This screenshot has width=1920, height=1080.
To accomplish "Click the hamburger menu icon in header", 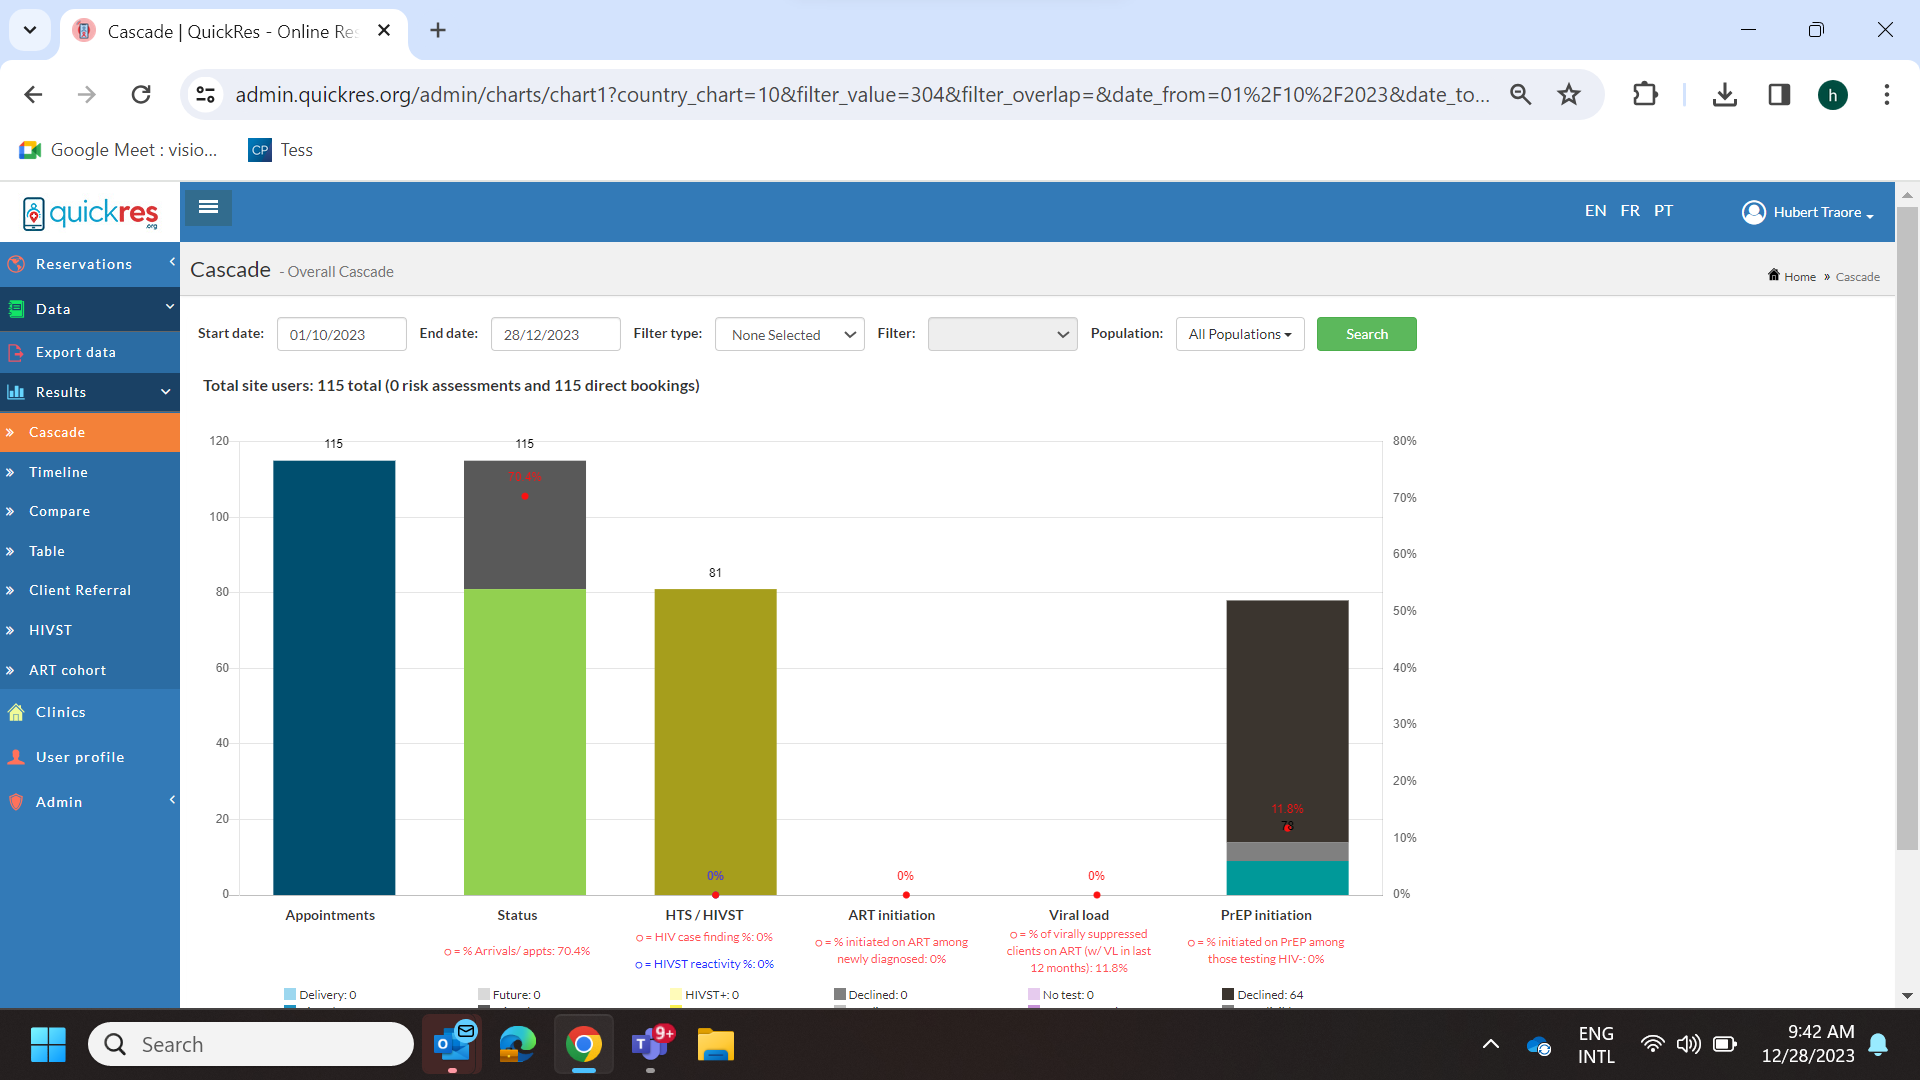I will click(x=208, y=207).
